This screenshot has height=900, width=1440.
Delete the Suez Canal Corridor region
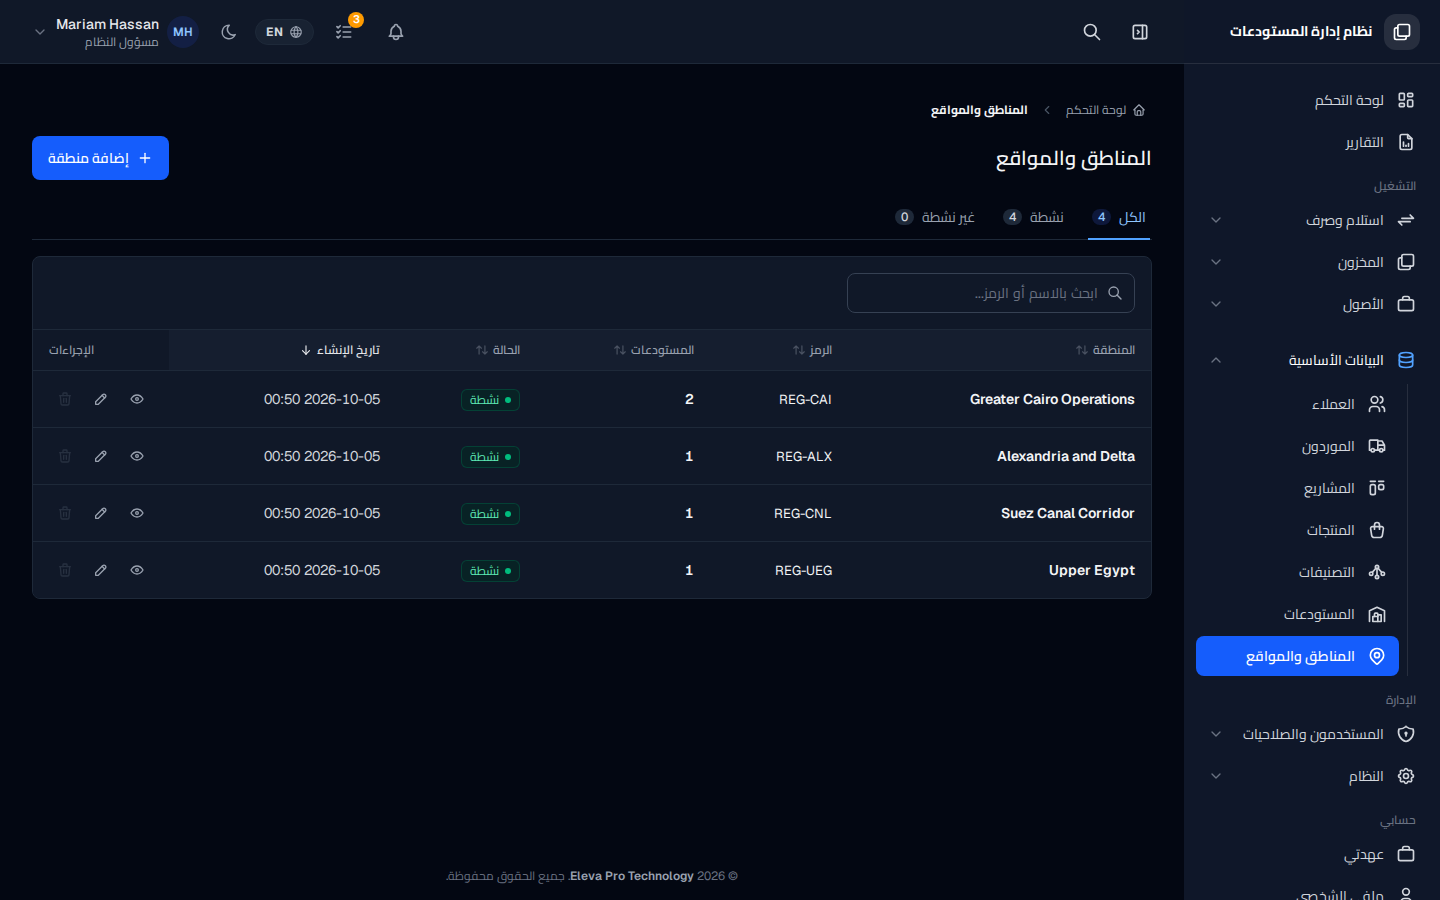(65, 513)
